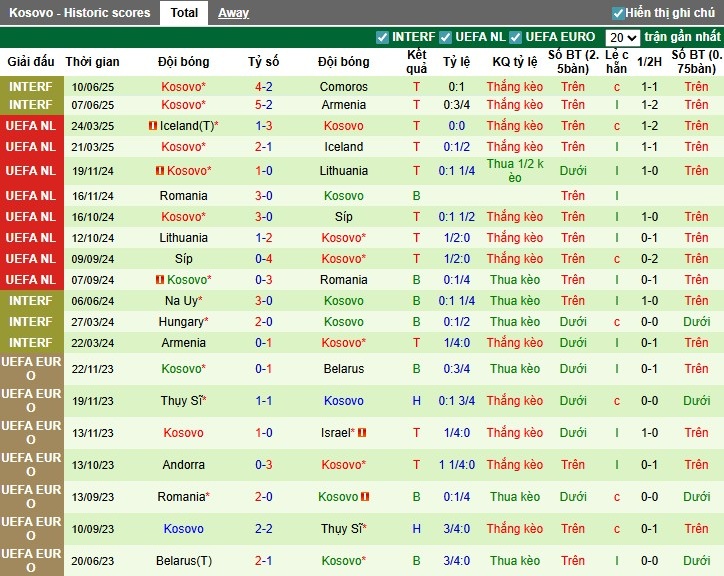The width and height of the screenshot is (724, 576).
Task: Click the Armenia team in 07/06/25 row
Action: (x=343, y=105)
